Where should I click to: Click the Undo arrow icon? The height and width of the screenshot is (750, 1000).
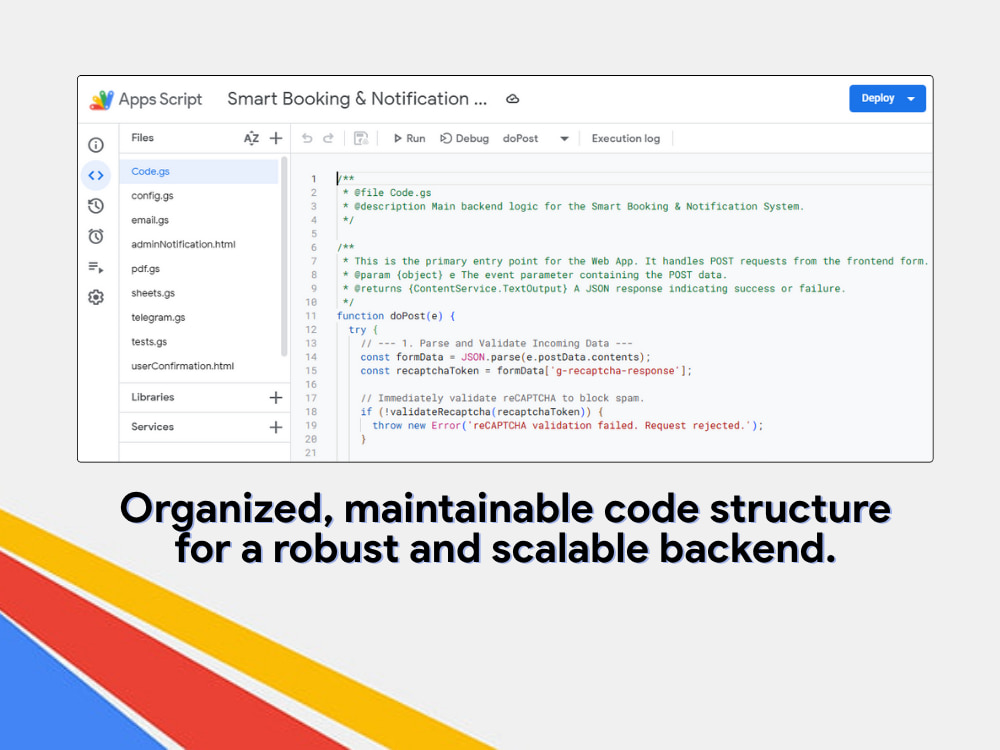(307, 138)
